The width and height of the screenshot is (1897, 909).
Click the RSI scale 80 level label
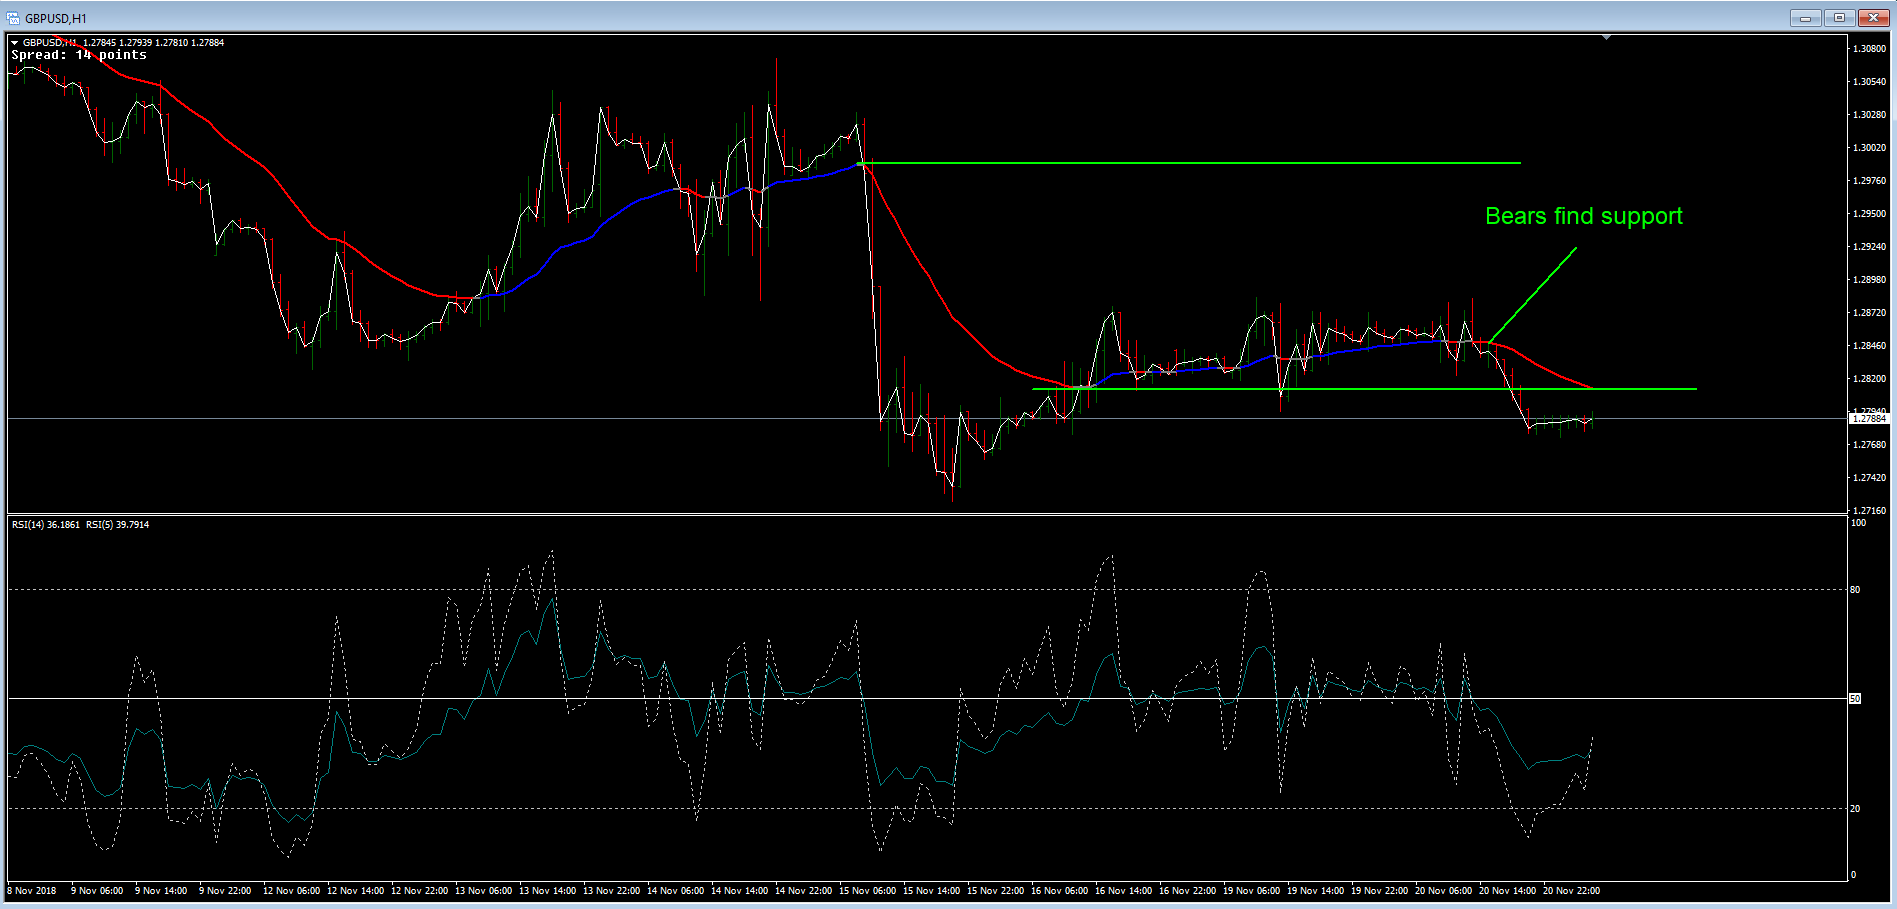click(x=1855, y=589)
